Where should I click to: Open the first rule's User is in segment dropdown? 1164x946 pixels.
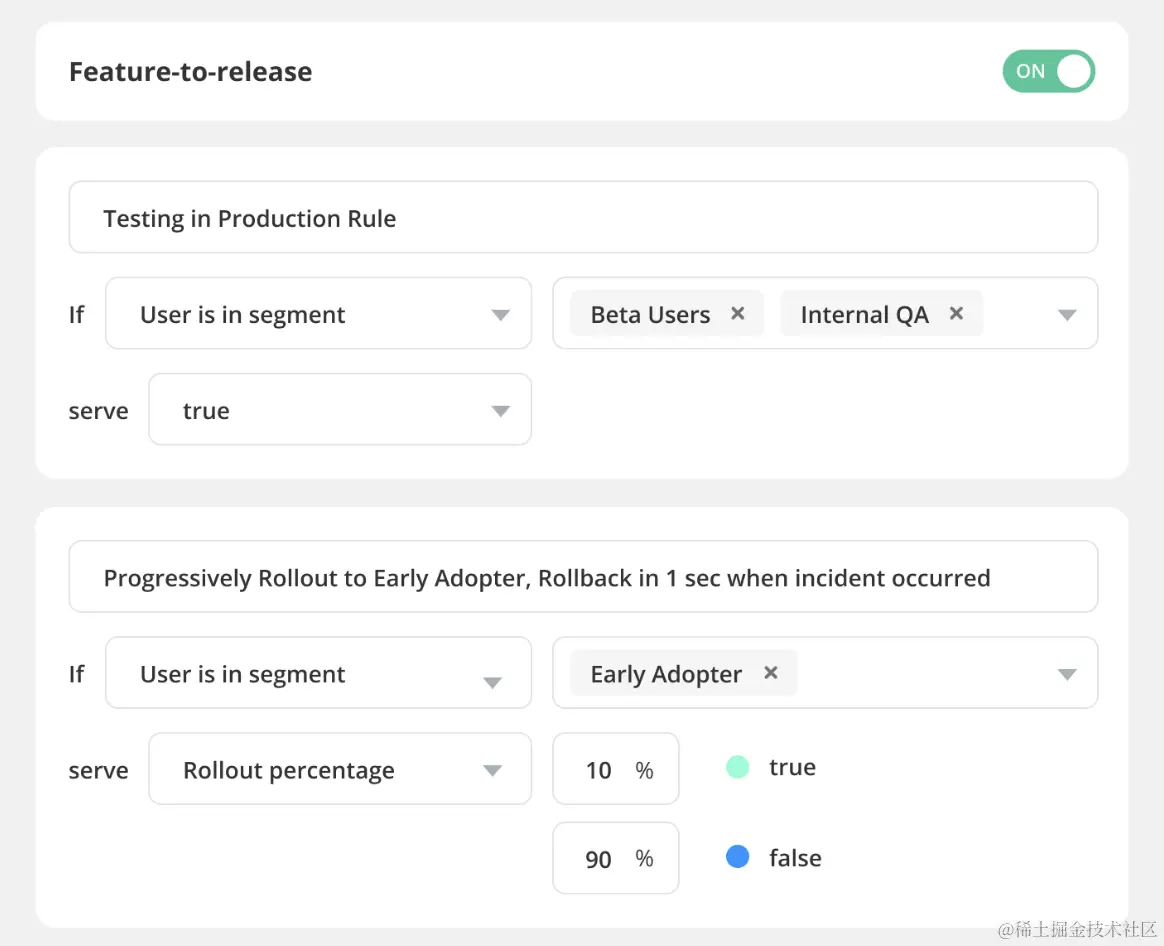(x=318, y=314)
